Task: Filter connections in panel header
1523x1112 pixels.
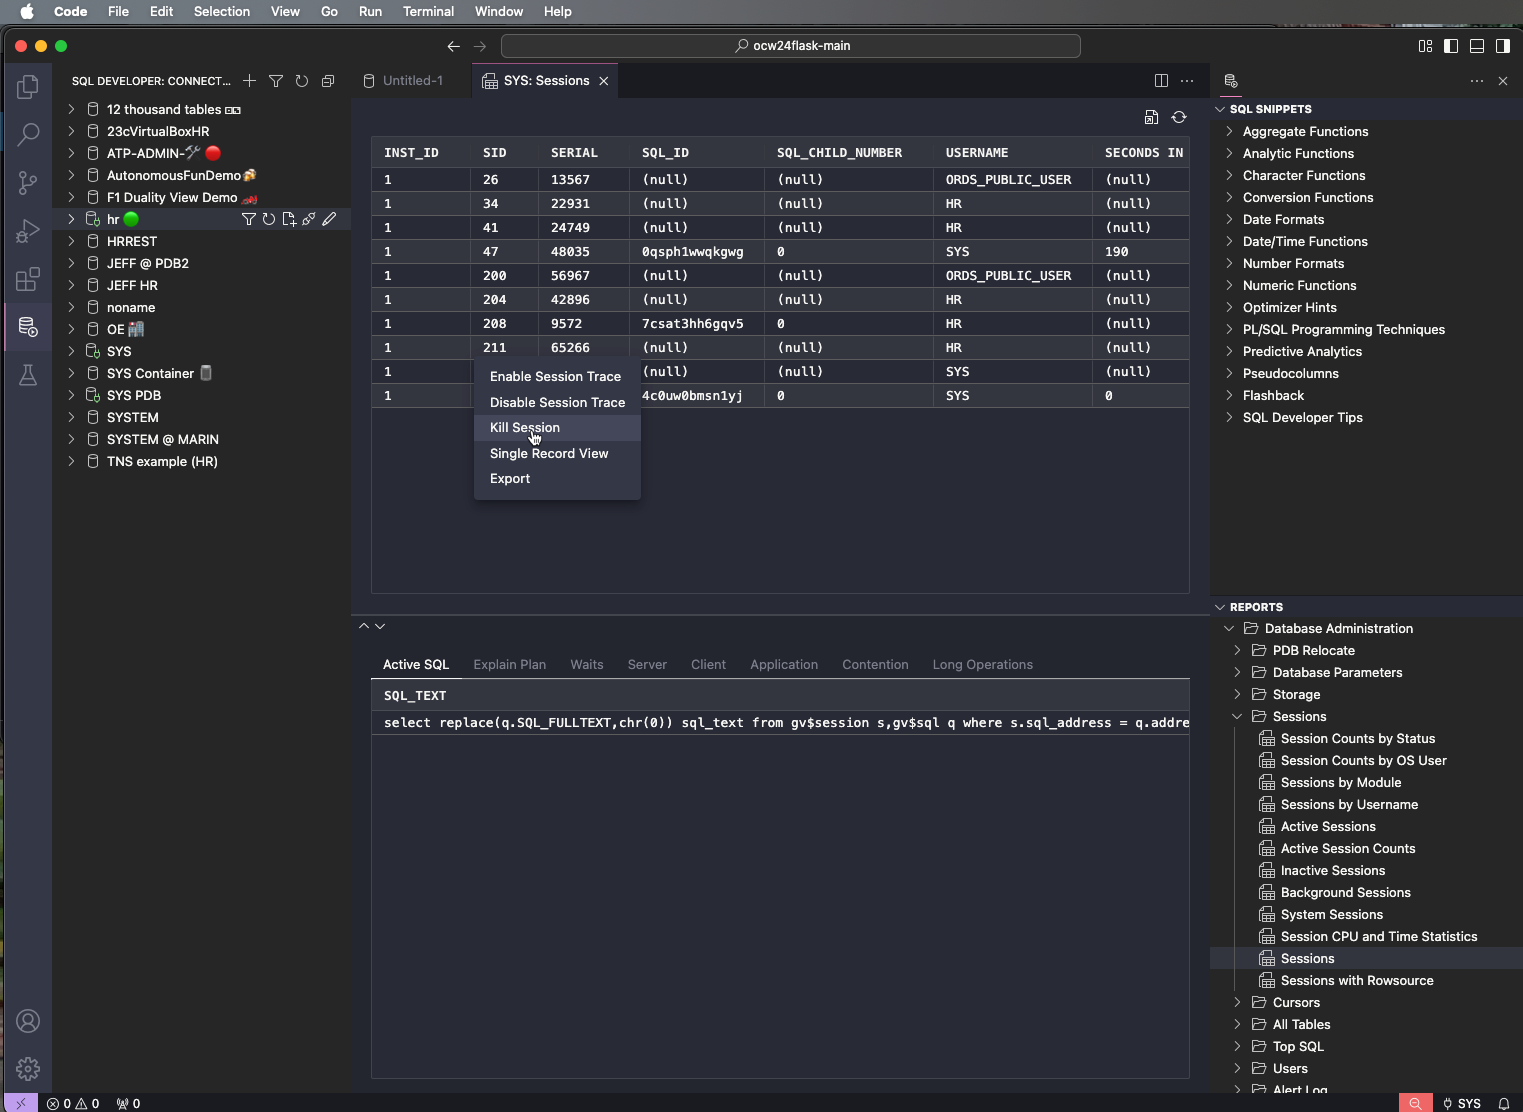Action: [276, 81]
